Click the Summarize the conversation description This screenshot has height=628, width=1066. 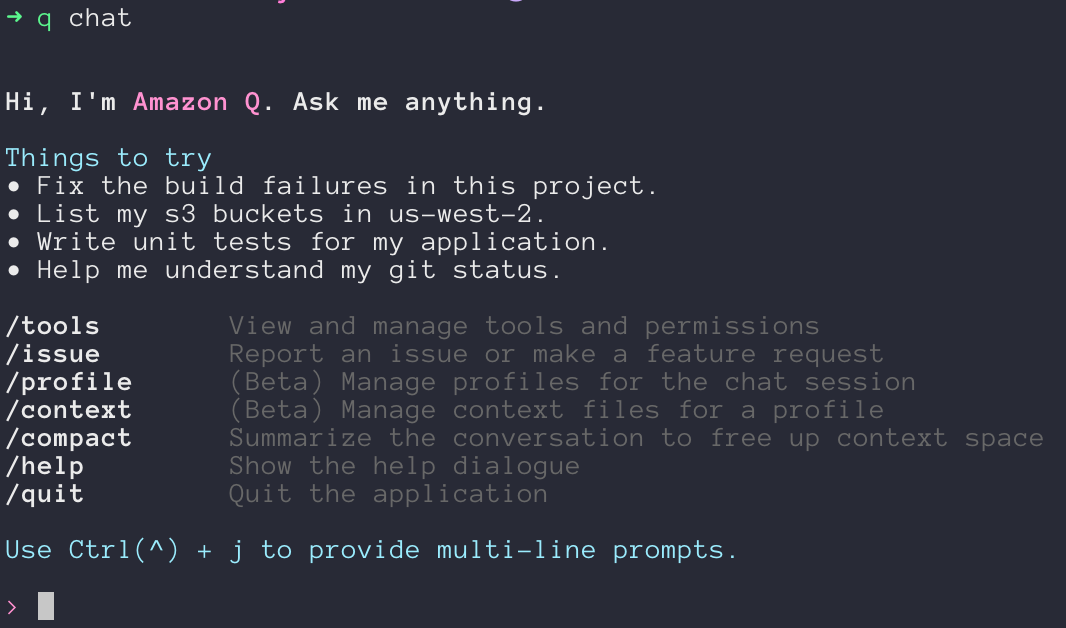(636, 438)
